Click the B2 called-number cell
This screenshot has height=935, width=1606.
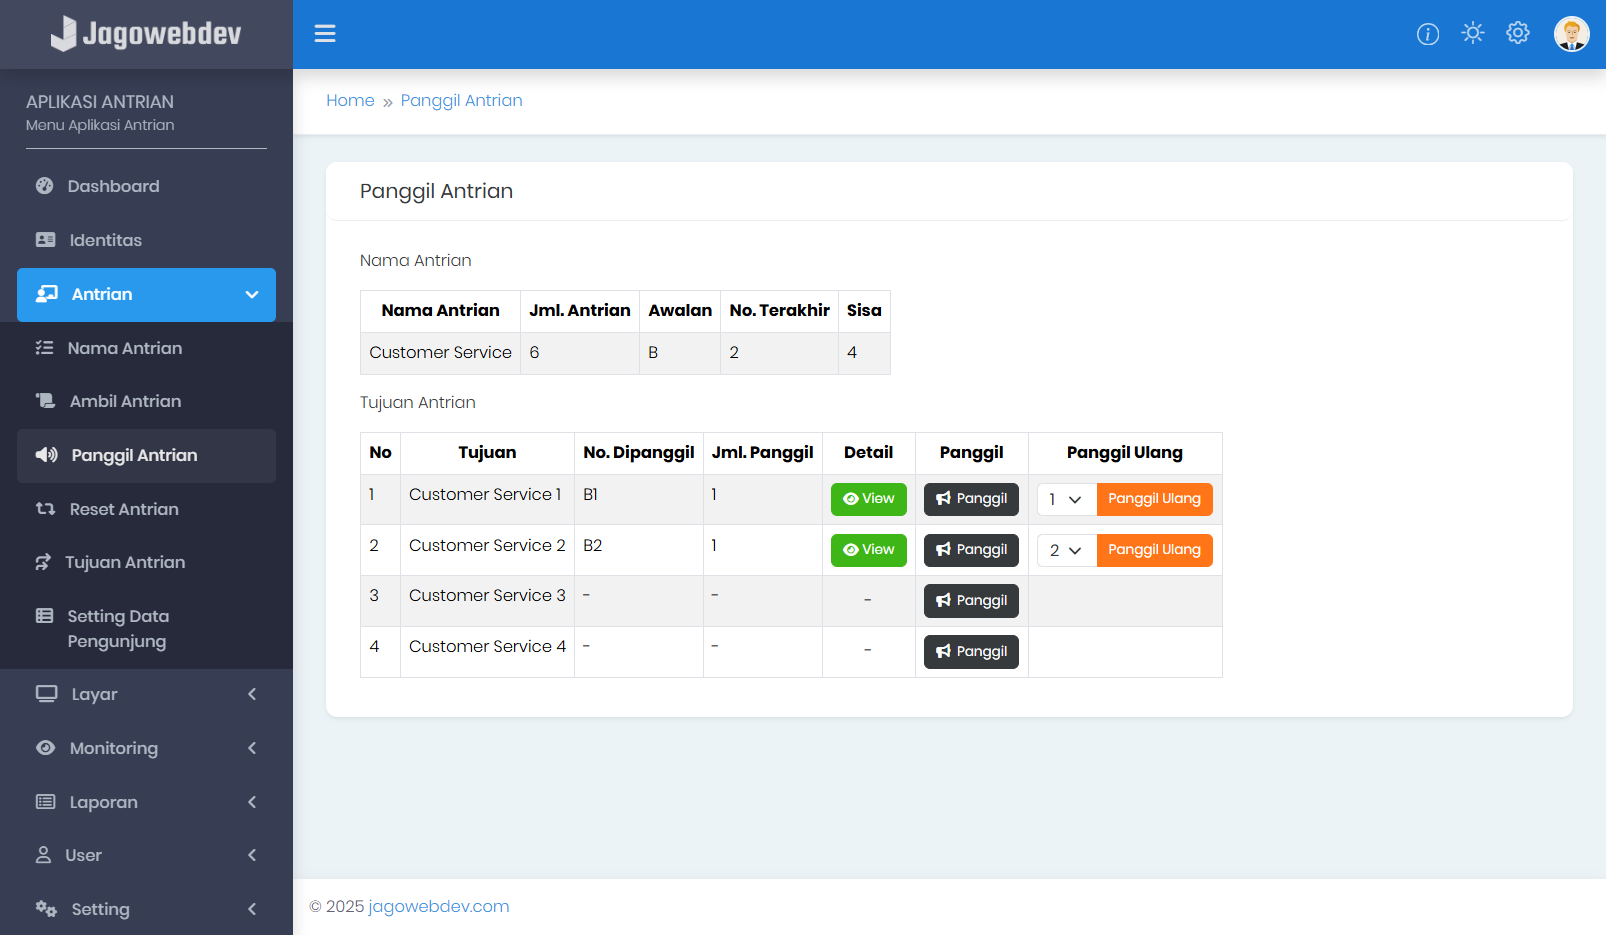(639, 550)
